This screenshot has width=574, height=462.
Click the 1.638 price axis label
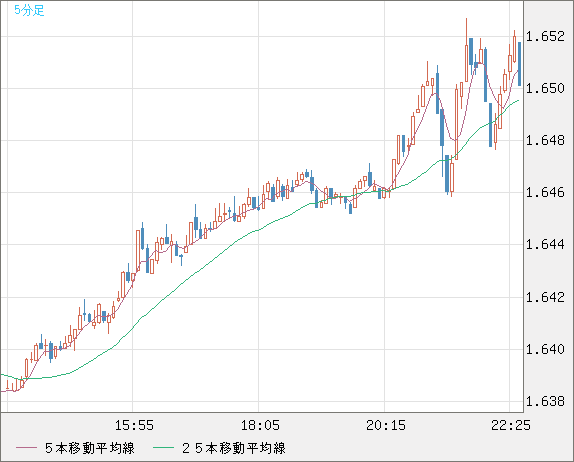545,401
